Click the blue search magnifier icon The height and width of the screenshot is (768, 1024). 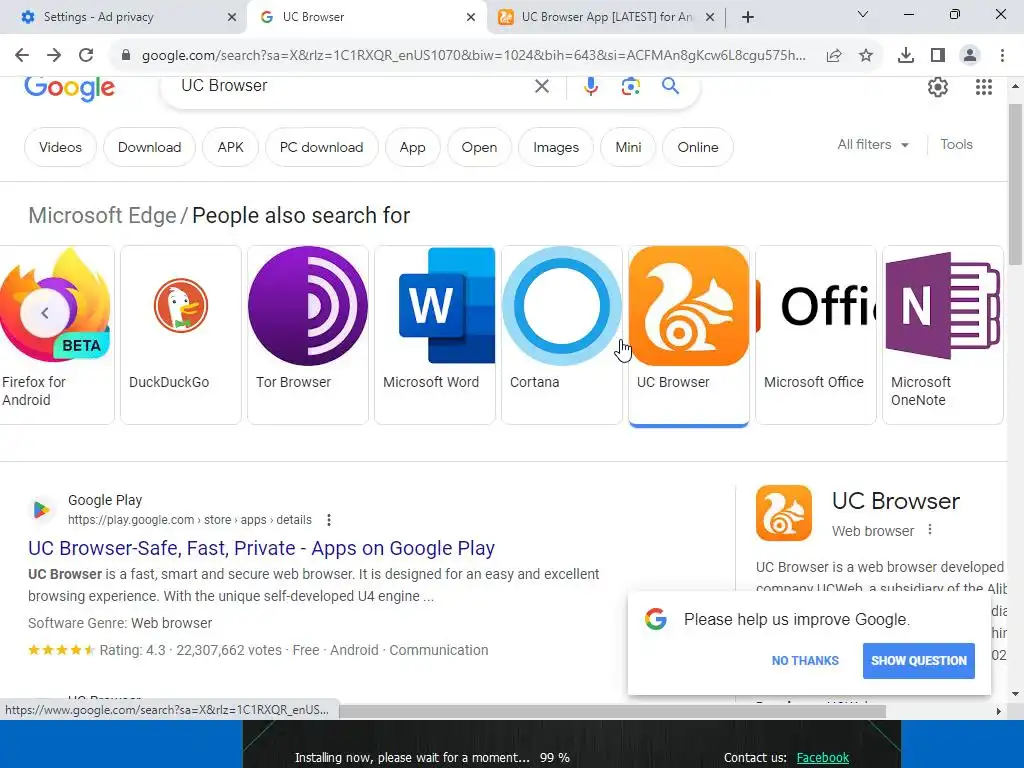pyautogui.click(x=670, y=86)
